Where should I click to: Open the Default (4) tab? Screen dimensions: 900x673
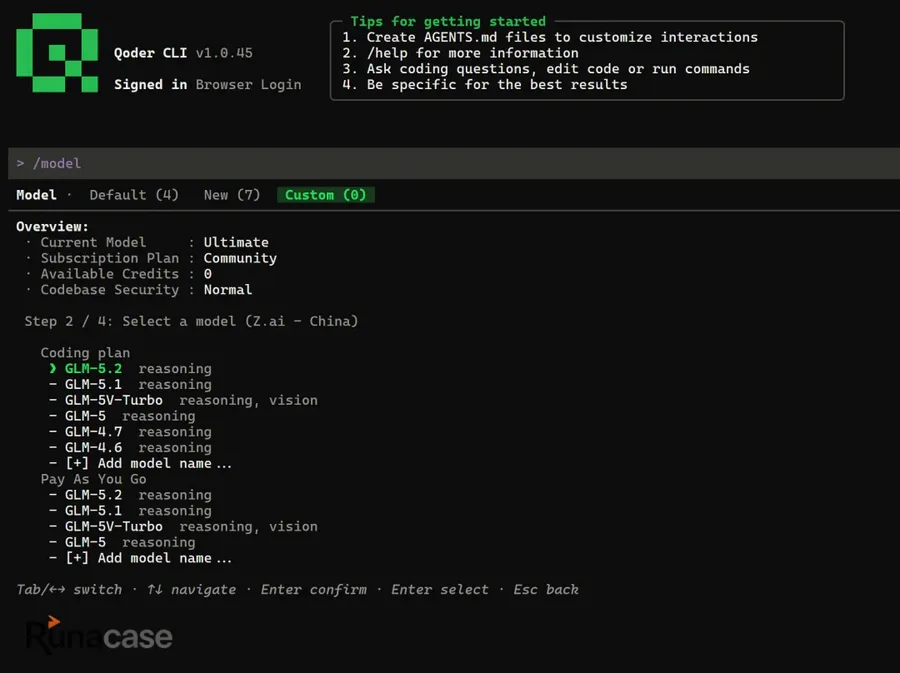pyautogui.click(x=134, y=195)
